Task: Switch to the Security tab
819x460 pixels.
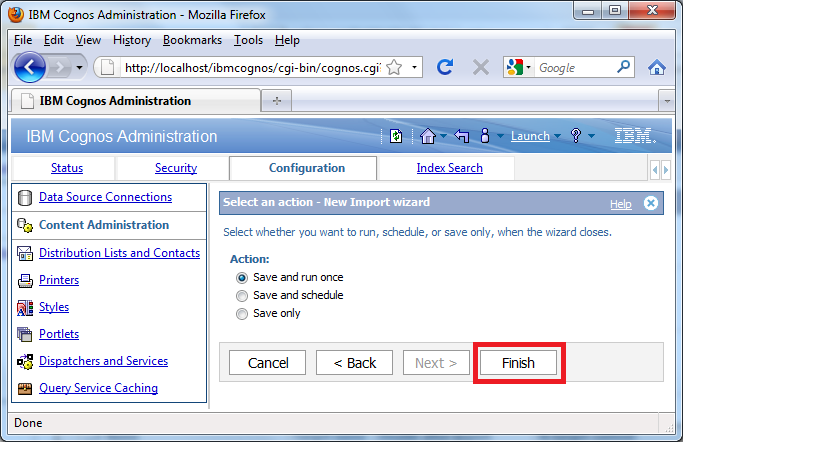Action: (x=176, y=168)
